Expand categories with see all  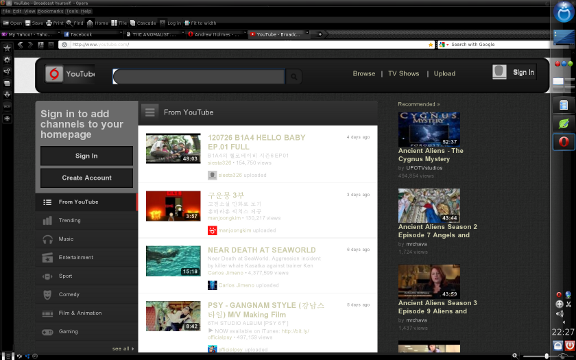click(x=123, y=348)
